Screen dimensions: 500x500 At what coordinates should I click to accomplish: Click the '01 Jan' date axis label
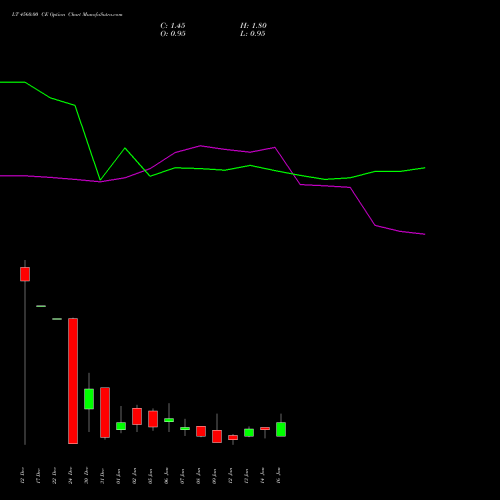pyautogui.click(x=118, y=476)
